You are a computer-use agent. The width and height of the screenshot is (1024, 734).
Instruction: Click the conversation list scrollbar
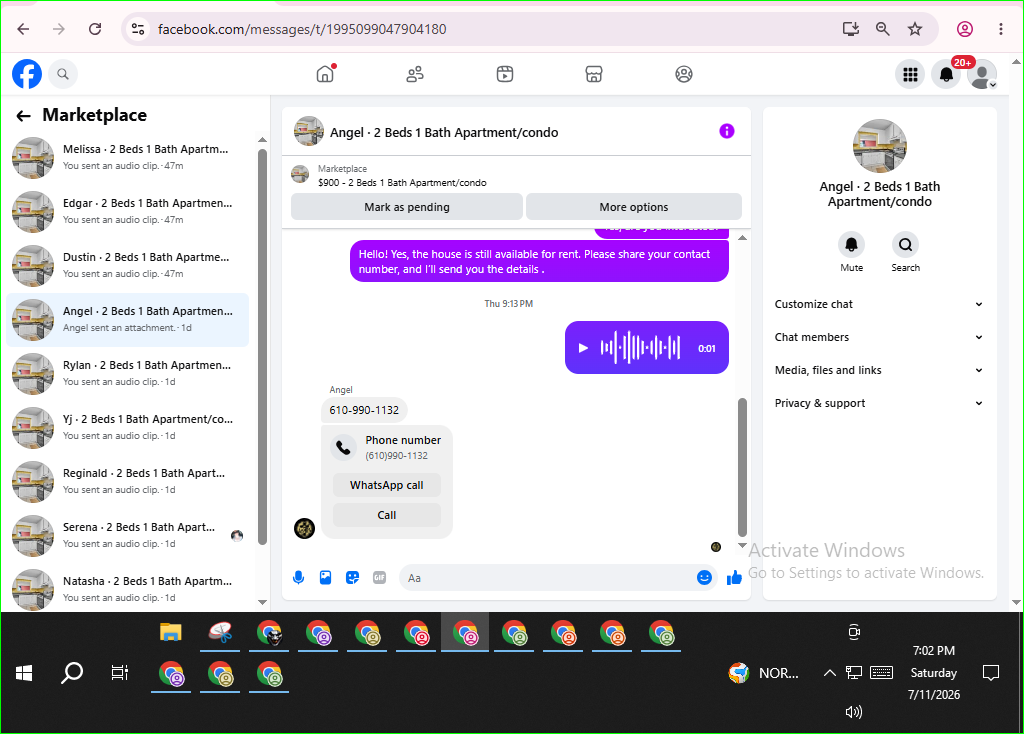coord(262,346)
